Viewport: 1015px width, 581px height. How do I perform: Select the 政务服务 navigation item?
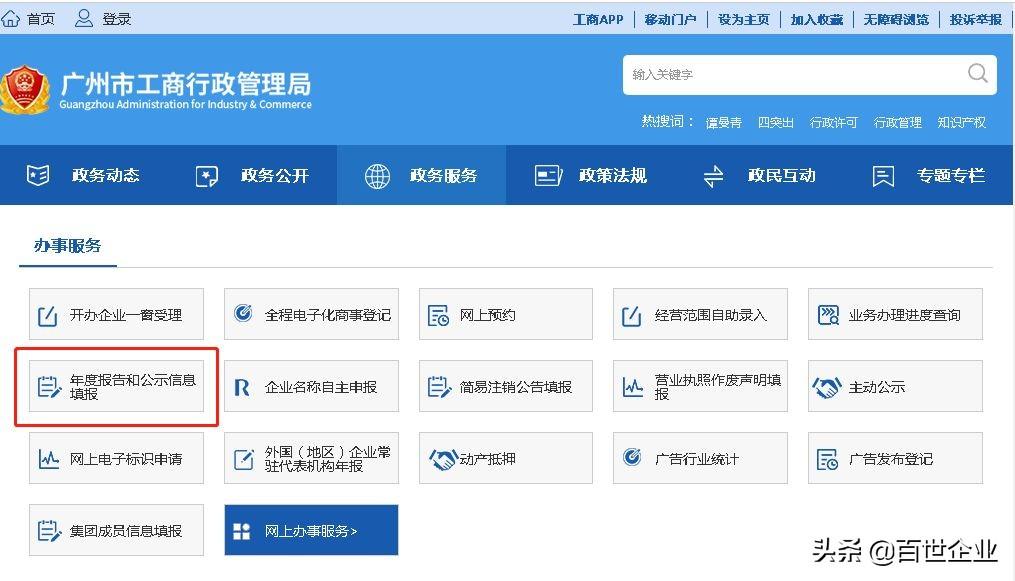point(421,175)
